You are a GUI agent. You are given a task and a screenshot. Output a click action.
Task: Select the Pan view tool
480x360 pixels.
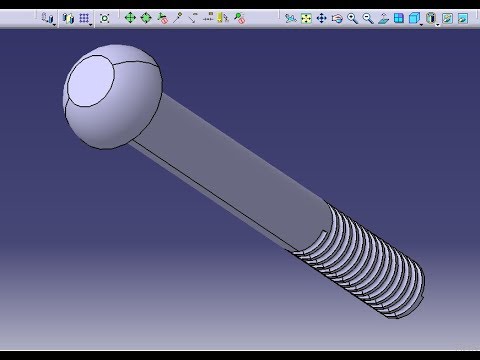pyautogui.click(x=321, y=18)
